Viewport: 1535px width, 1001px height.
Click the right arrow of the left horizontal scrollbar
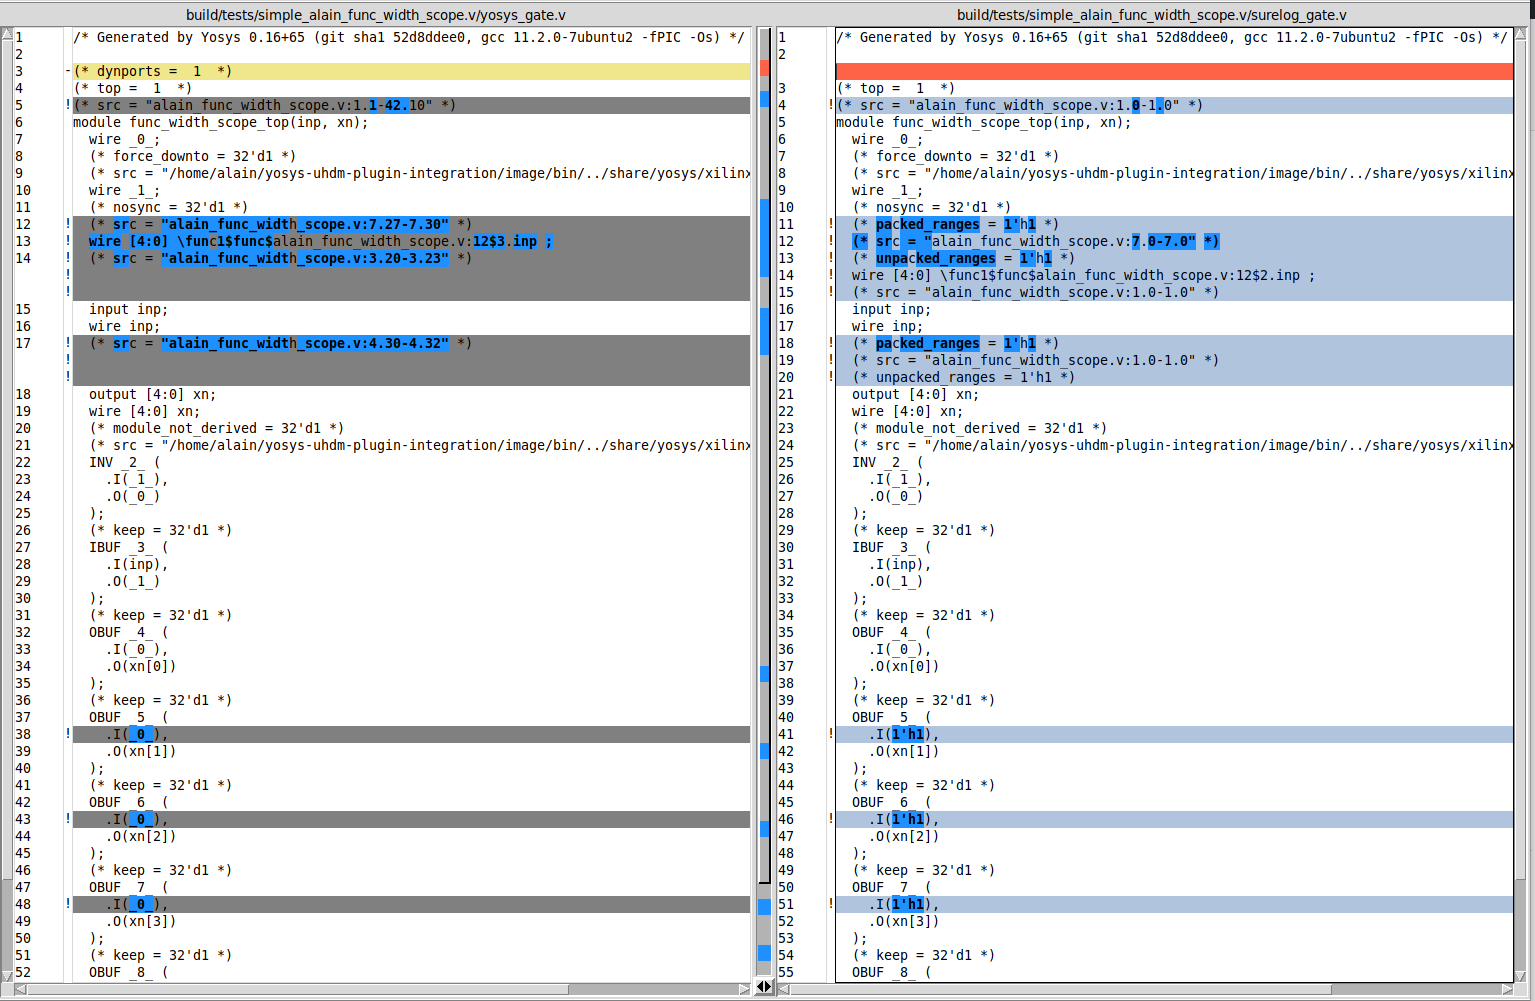click(x=745, y=987)
